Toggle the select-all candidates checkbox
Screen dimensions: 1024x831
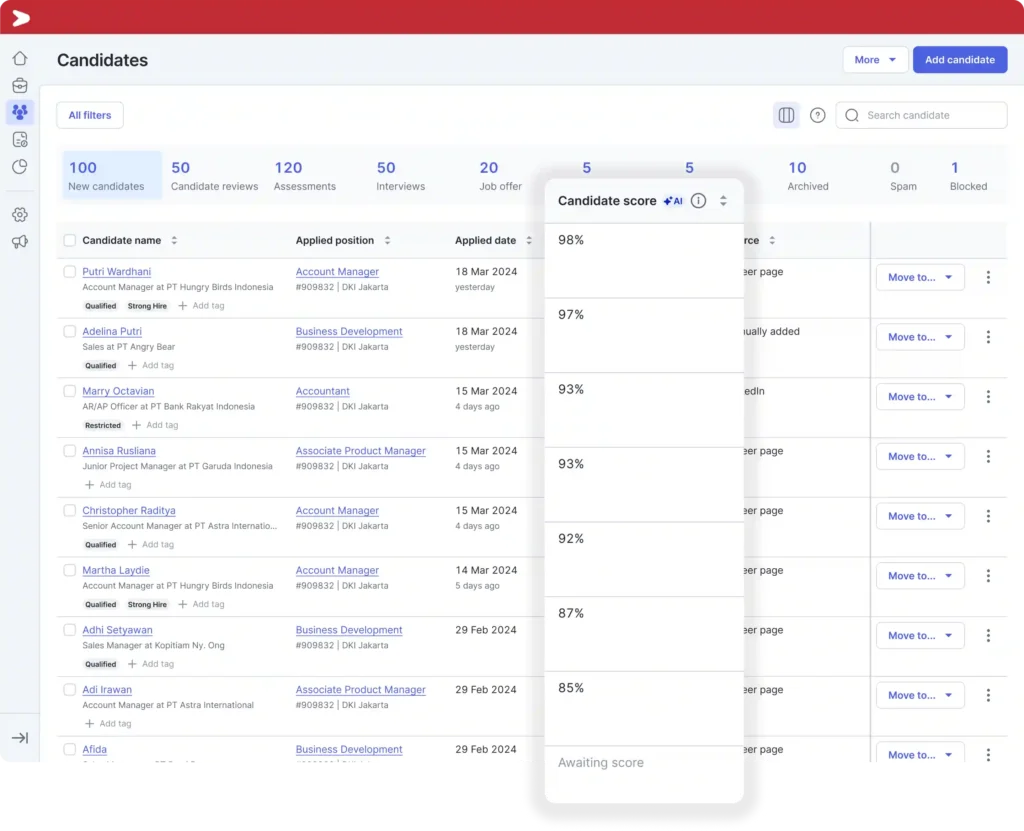(70, 240)
